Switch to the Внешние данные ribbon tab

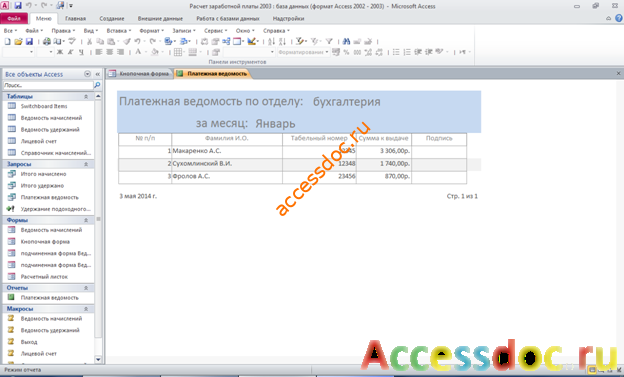160,19
